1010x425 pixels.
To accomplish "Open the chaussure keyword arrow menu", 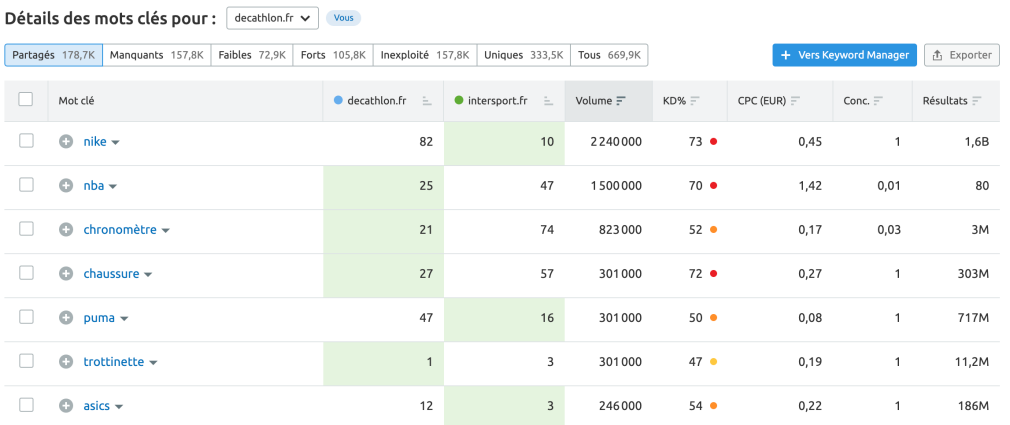I will click(148, 275).
